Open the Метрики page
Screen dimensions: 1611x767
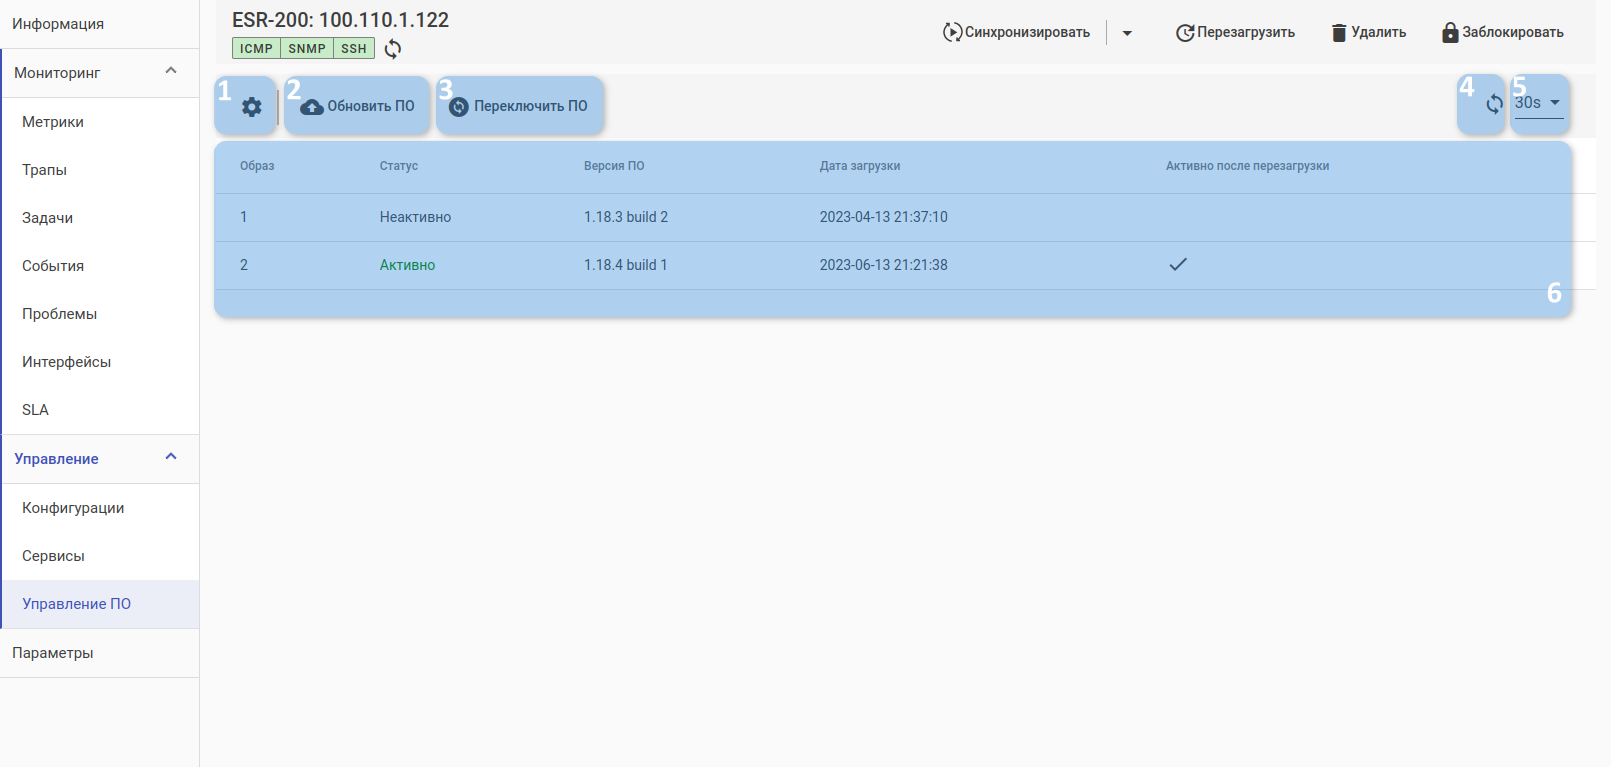53,122
